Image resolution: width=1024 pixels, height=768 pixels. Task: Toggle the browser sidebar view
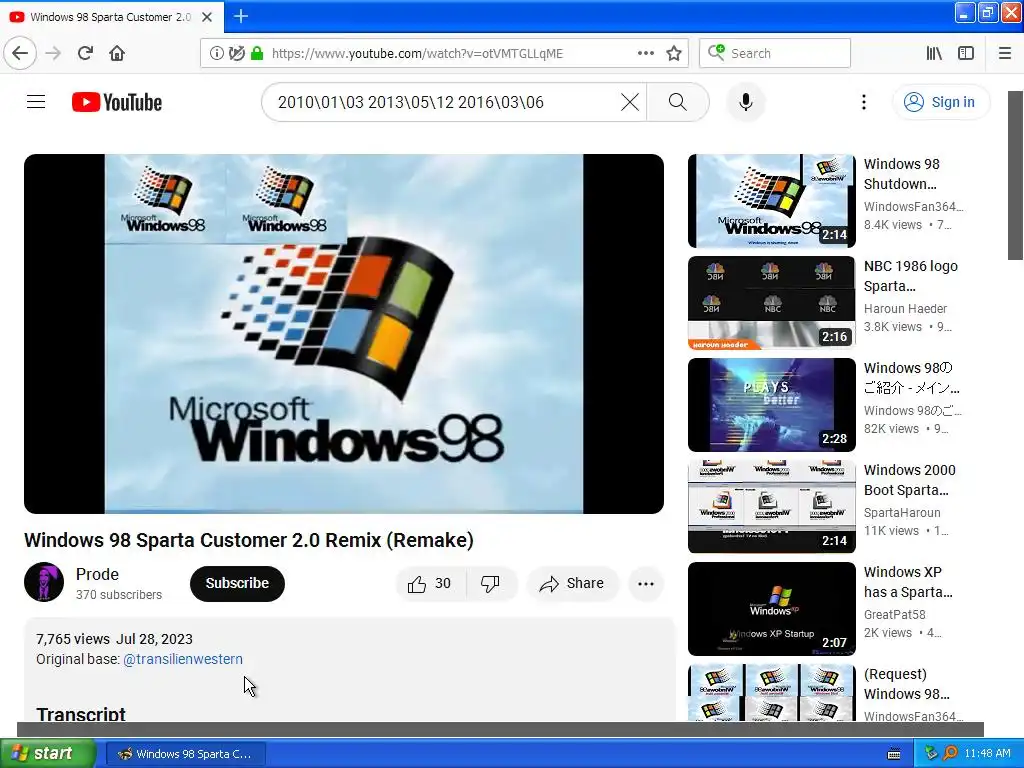(966, 54)
